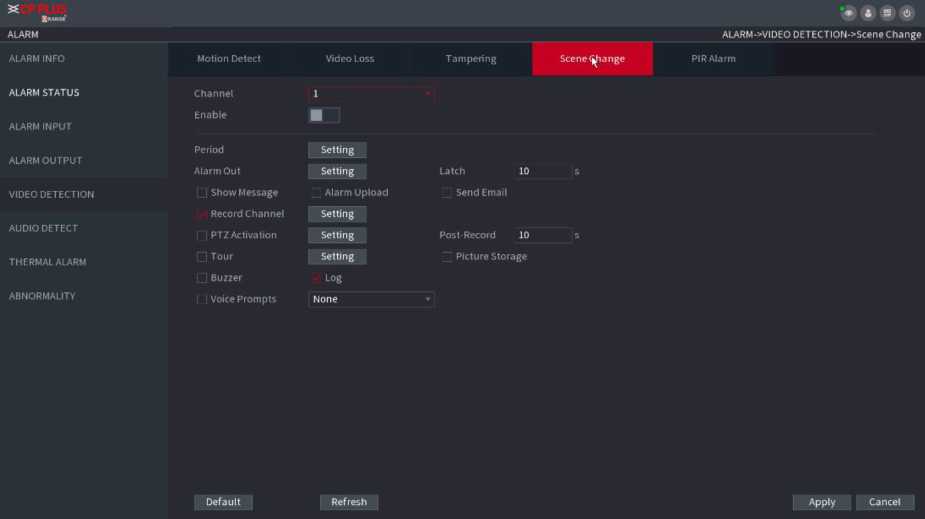
Task: Open the user account icon
Action: [x=868, y=13]
